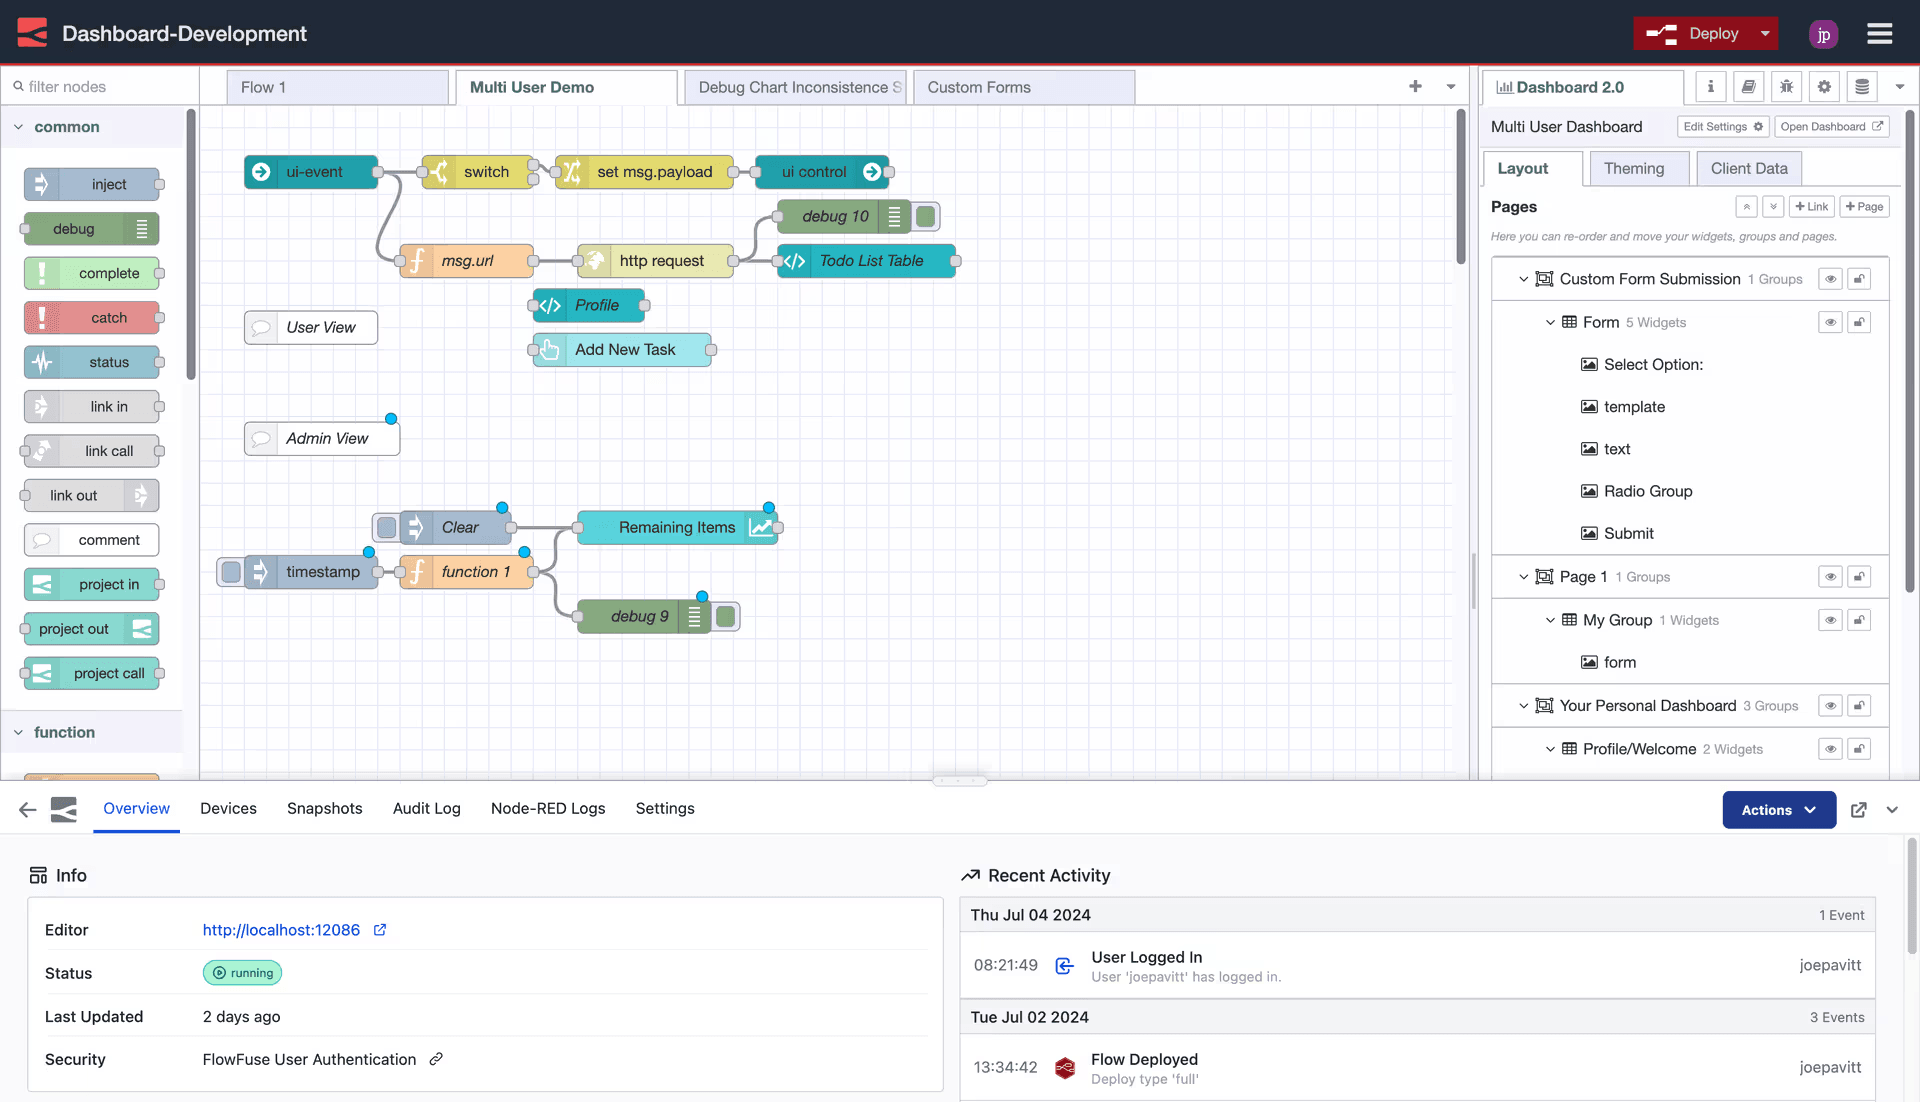
Task: Click the jp user avatar
Action: click(x=1824, y=33)
